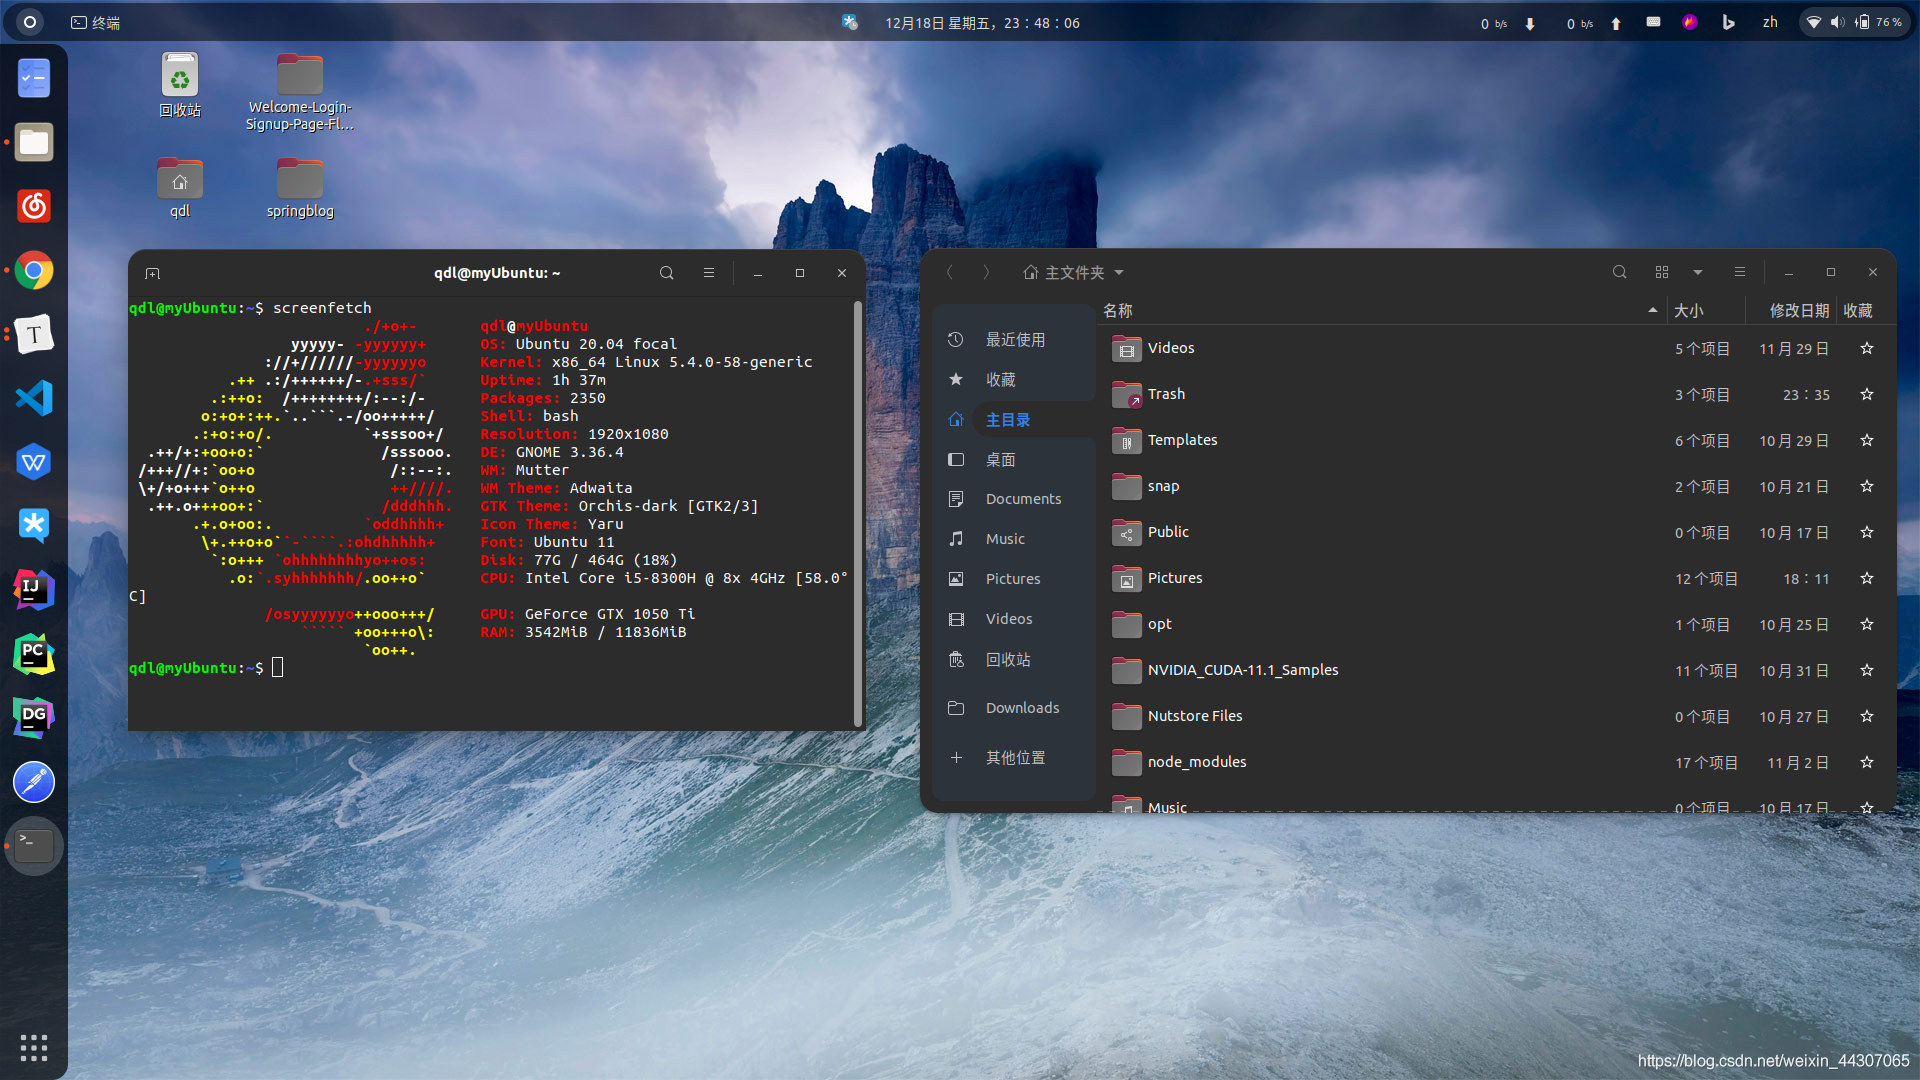Select 最近使用 in the sidebar
The image size is (1920, 1080).
[x=1016, y=339]
